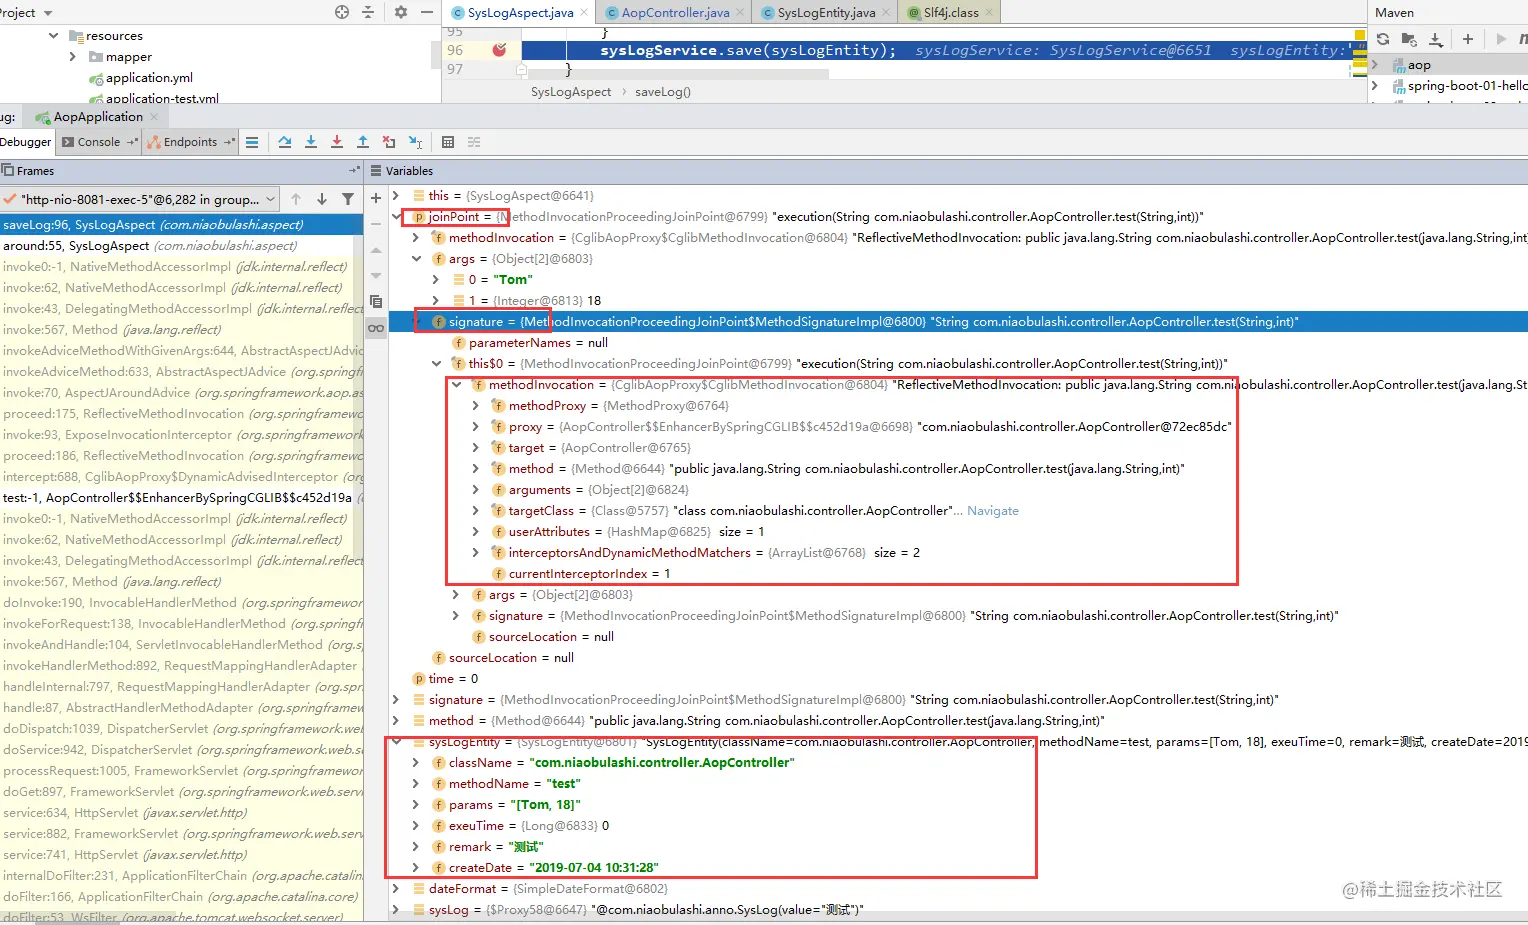1528x925 pixels.
Task: Click the Step Into debugger icon
Action: (x=311, y=142)
